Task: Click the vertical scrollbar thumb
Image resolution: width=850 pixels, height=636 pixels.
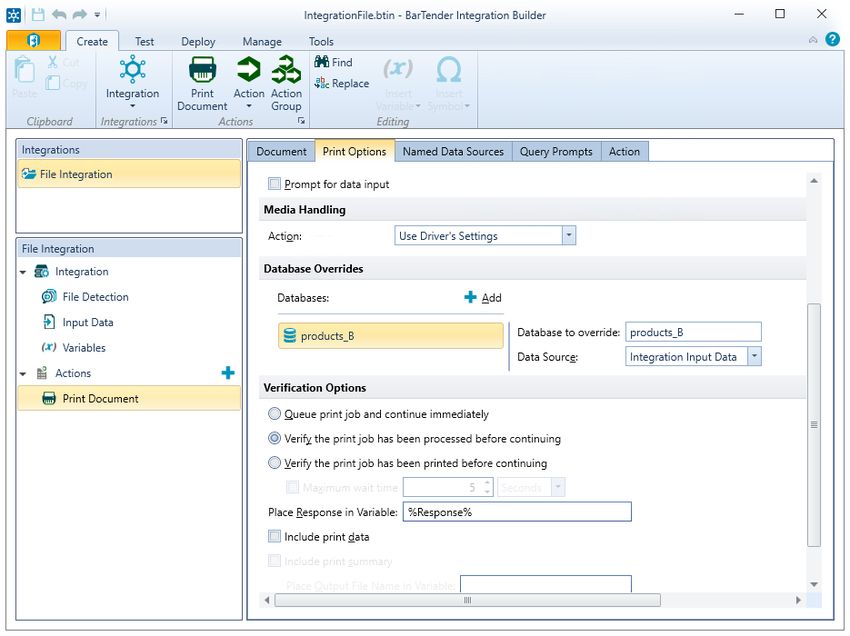Action: click(814, 425)
